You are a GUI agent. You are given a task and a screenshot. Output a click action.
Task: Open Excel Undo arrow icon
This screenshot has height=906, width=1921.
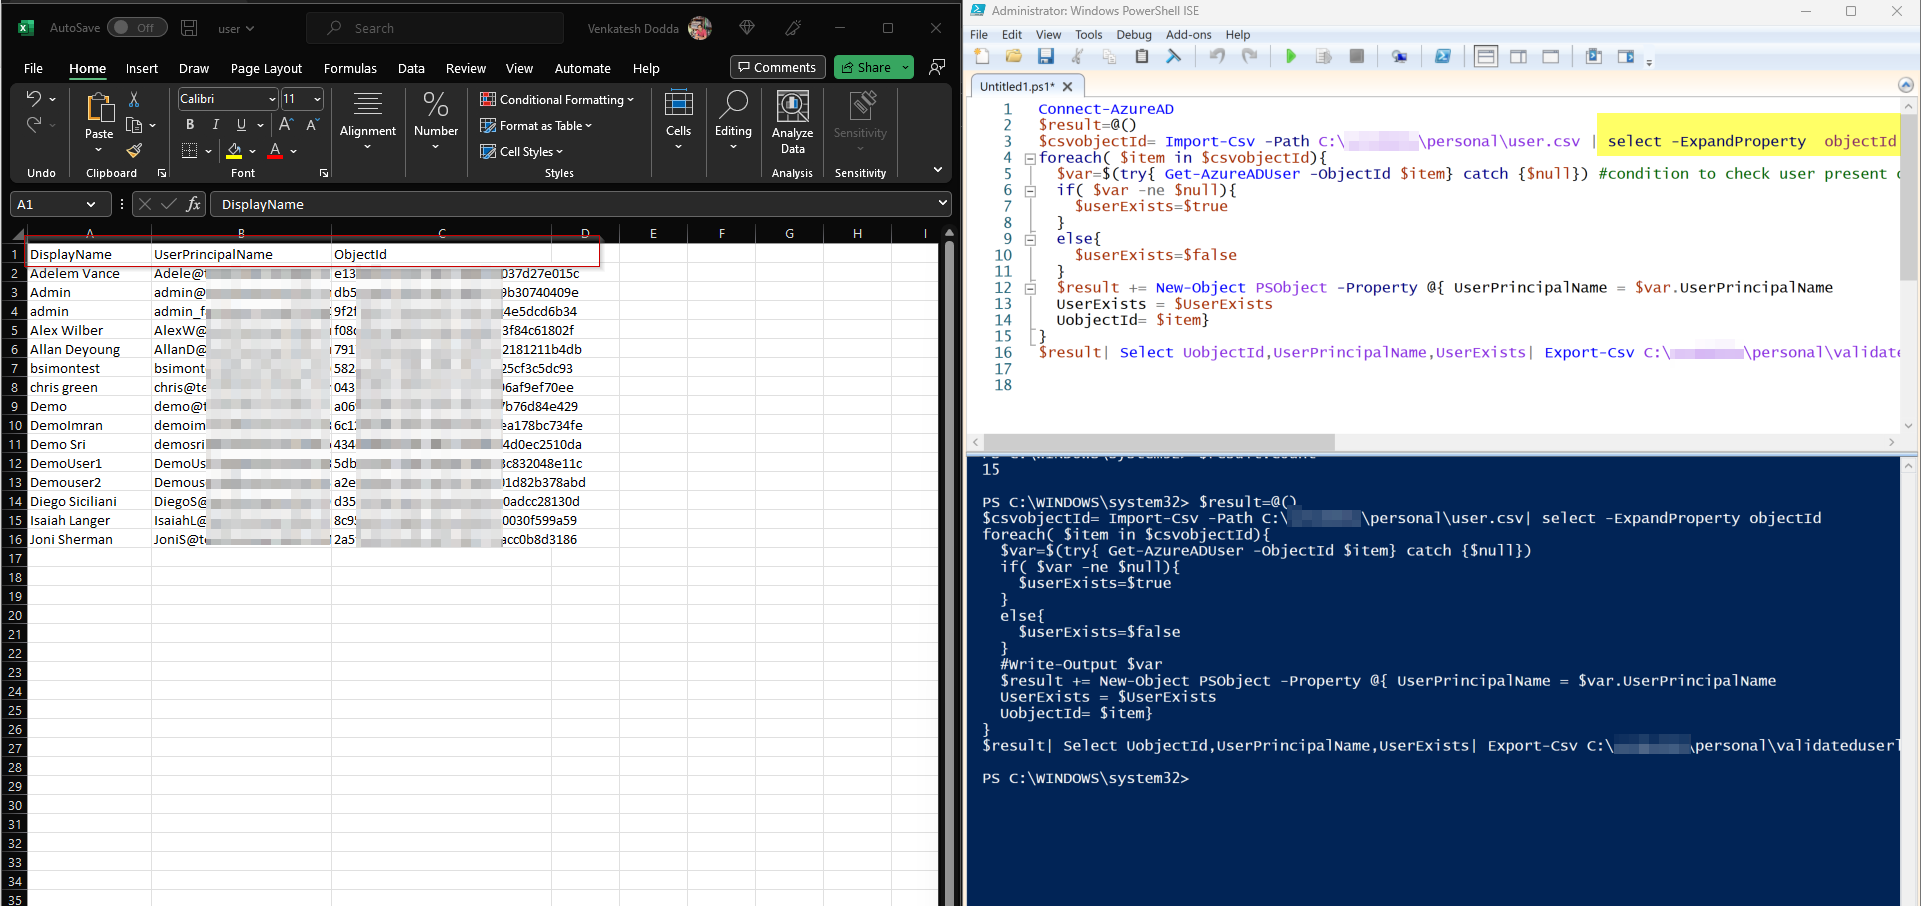click(x=33, y=99)
